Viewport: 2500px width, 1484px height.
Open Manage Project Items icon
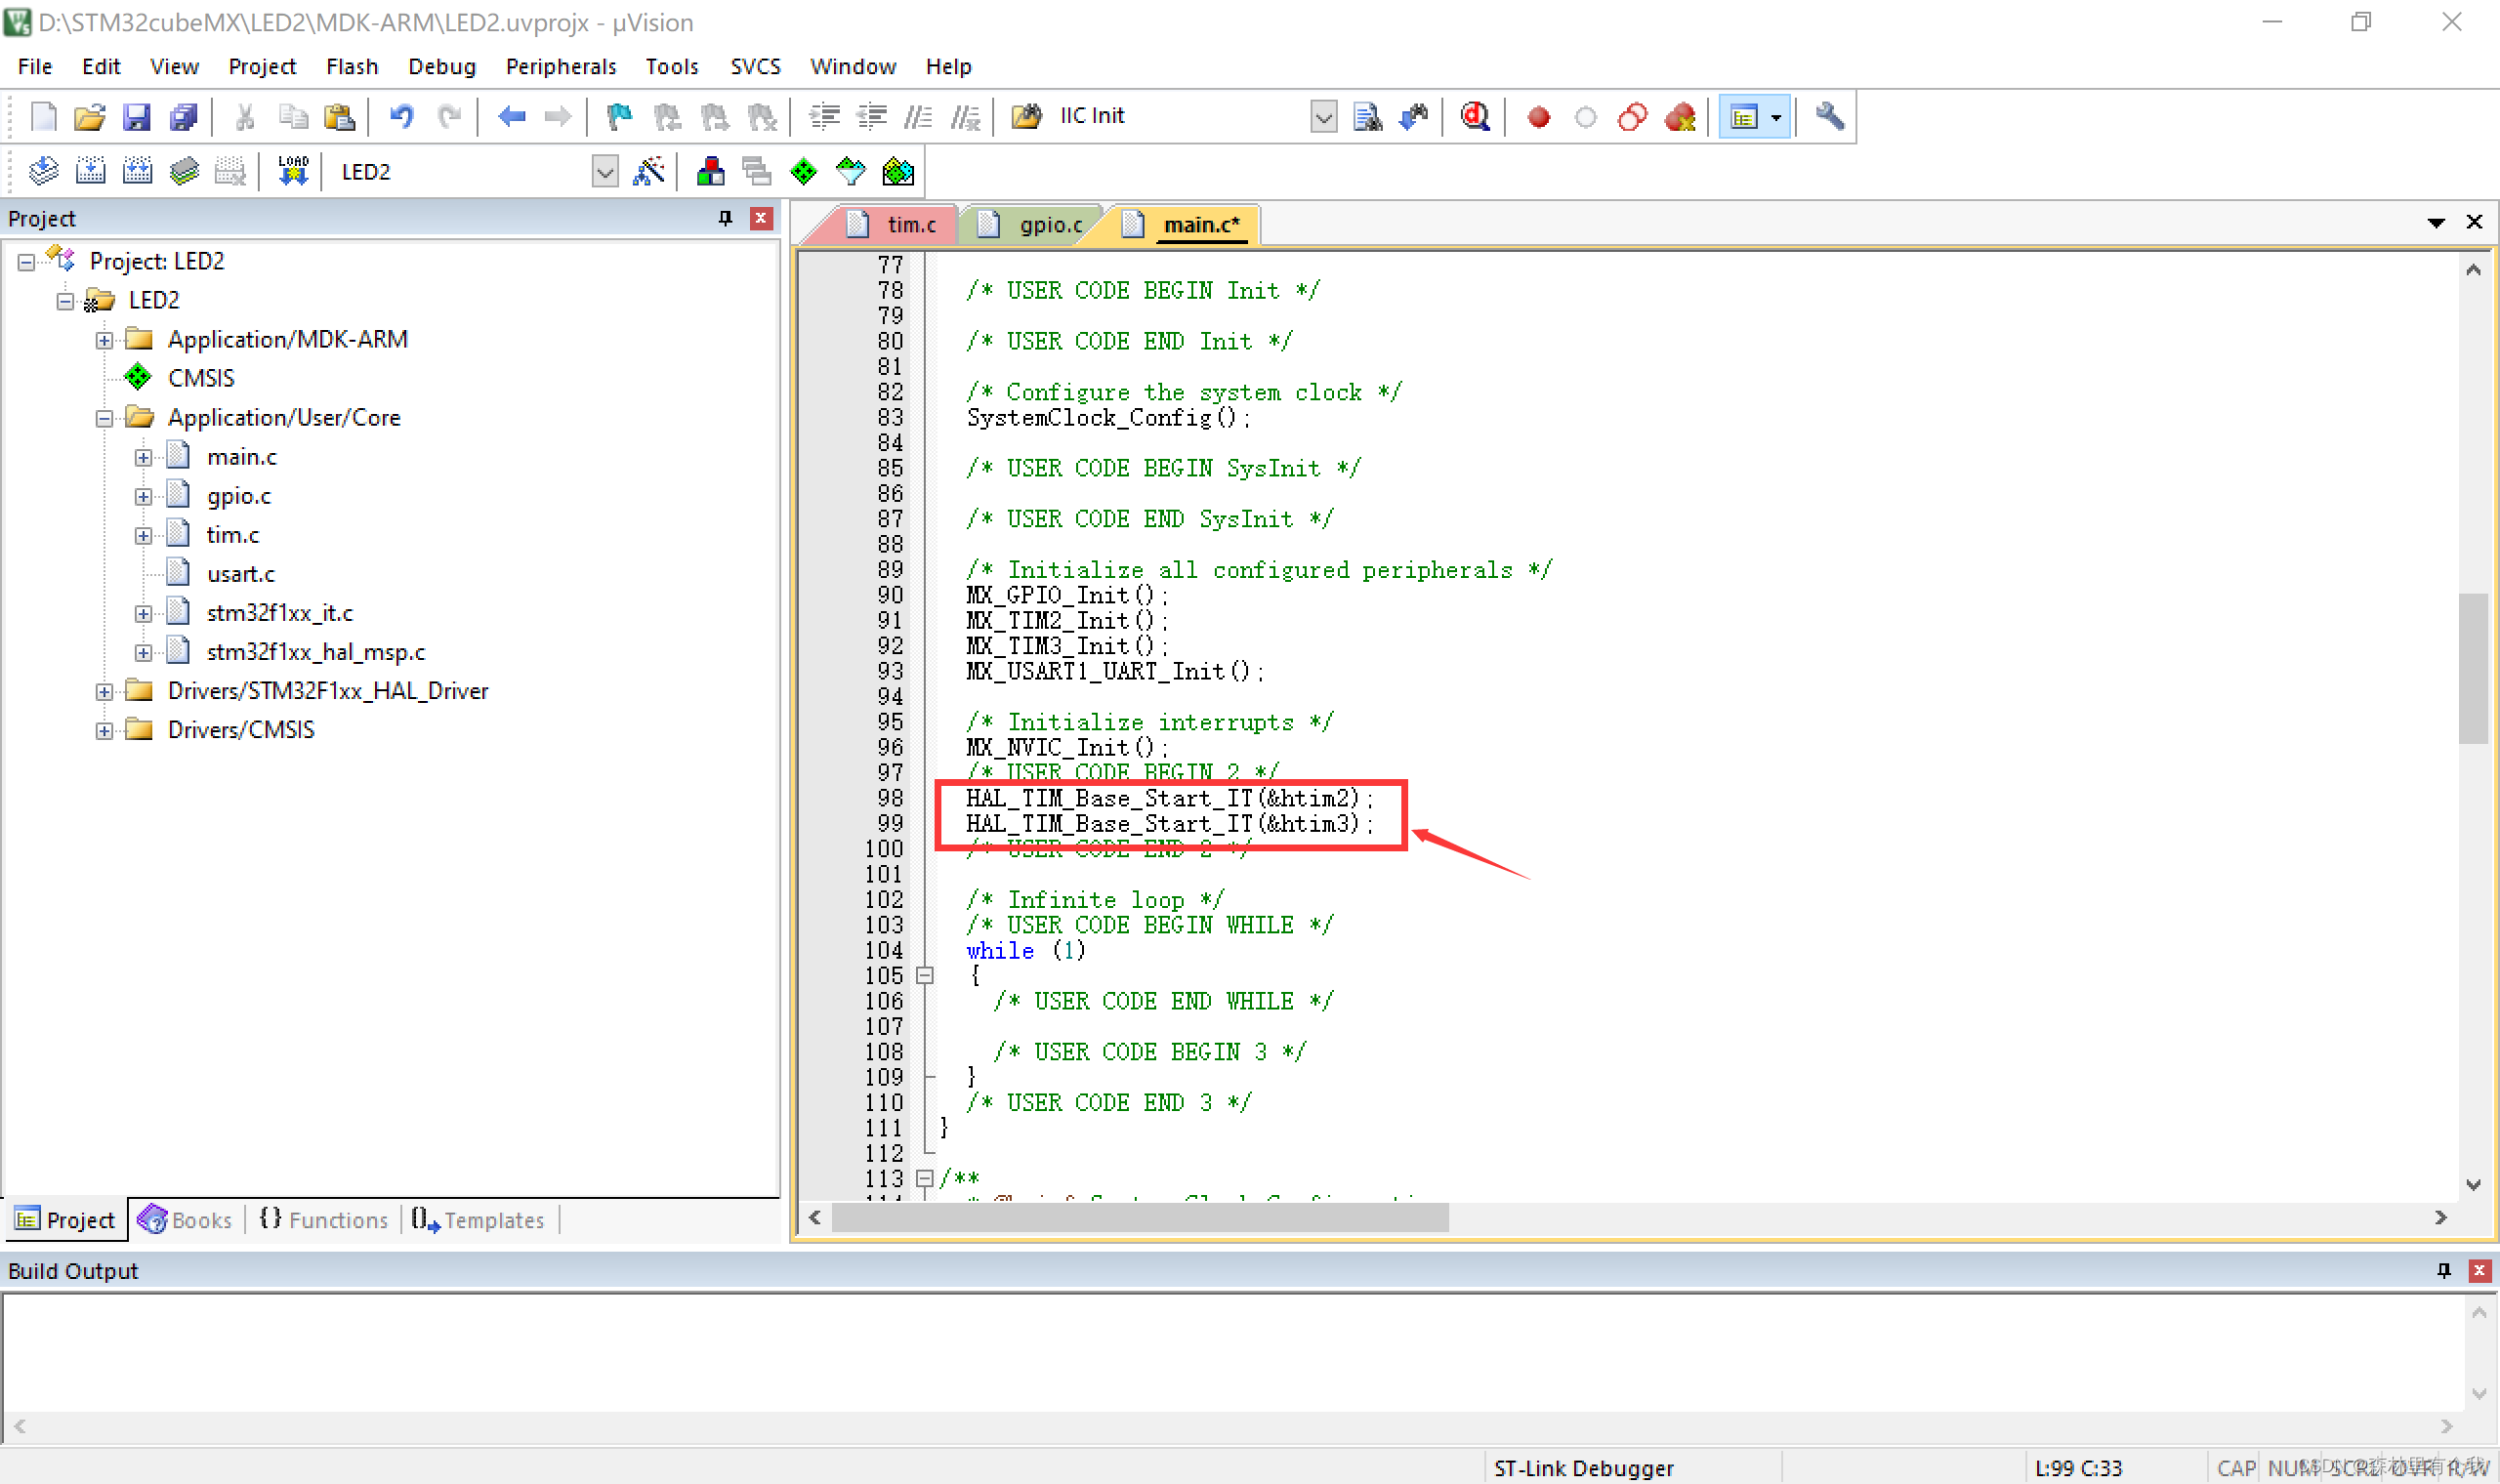(x=711, y=172)
